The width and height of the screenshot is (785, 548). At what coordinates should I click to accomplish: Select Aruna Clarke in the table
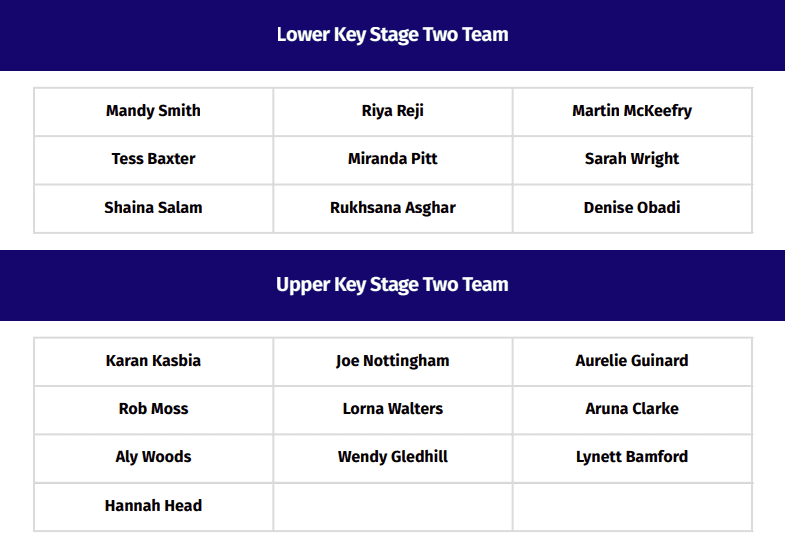click(x=632, y=409)
